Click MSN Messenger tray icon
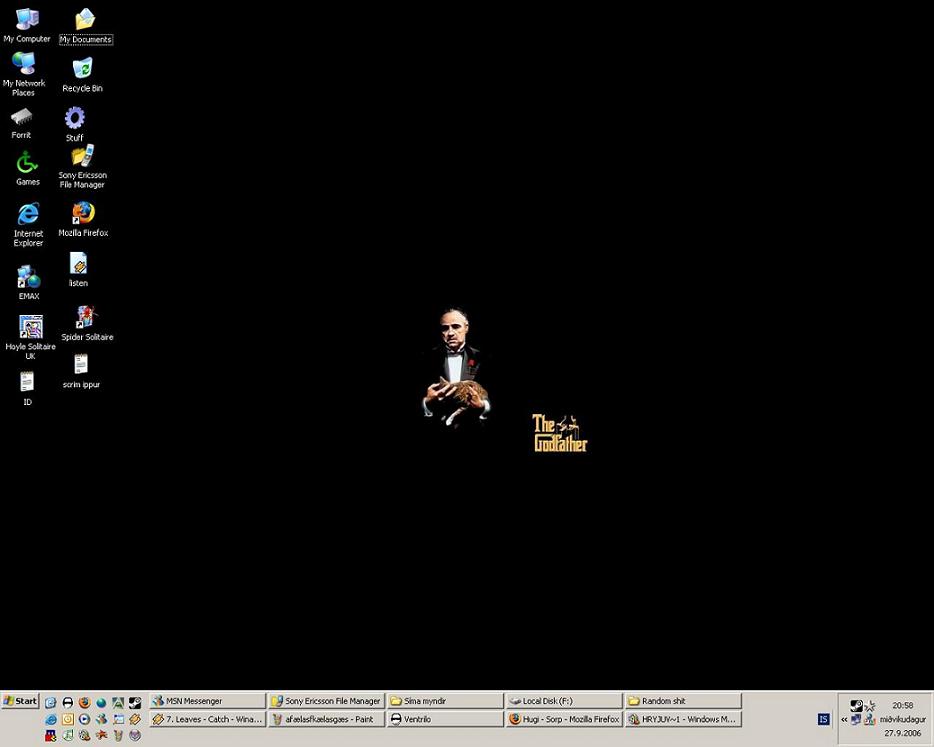Image resolution: width=934 pixels, height=747 pixels. (870, 720)
